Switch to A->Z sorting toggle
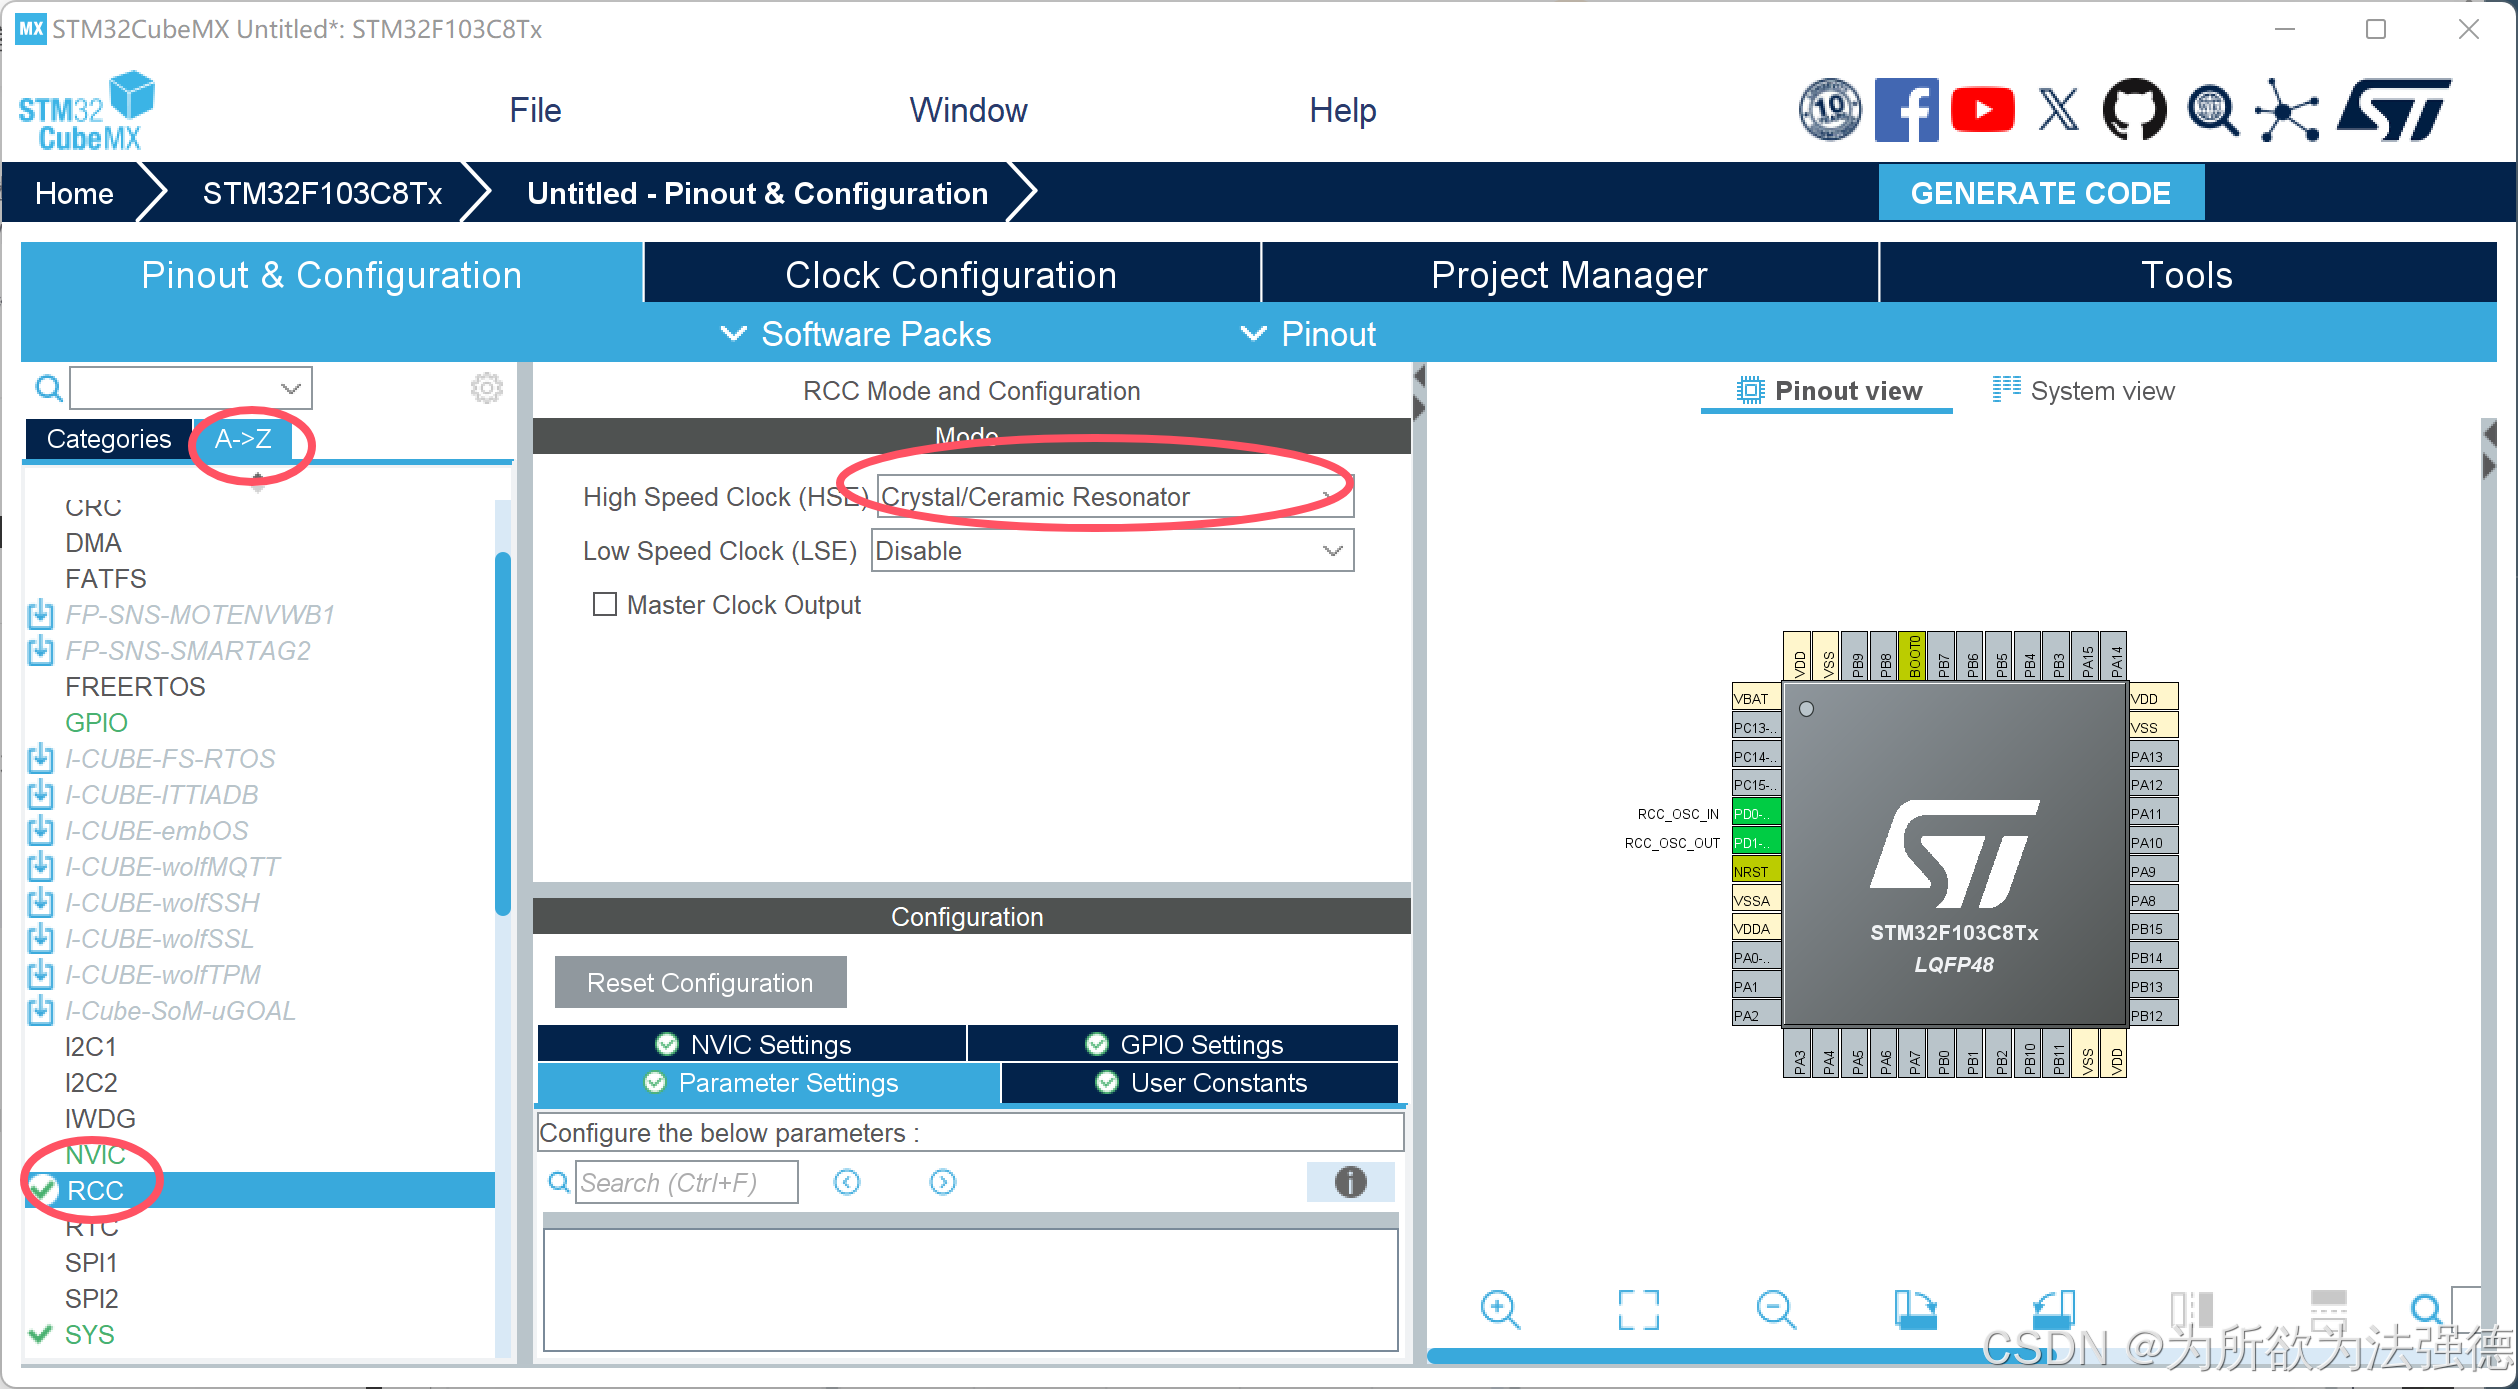The width and height of the screenshot is (2518, 1389). coord(243,439)
